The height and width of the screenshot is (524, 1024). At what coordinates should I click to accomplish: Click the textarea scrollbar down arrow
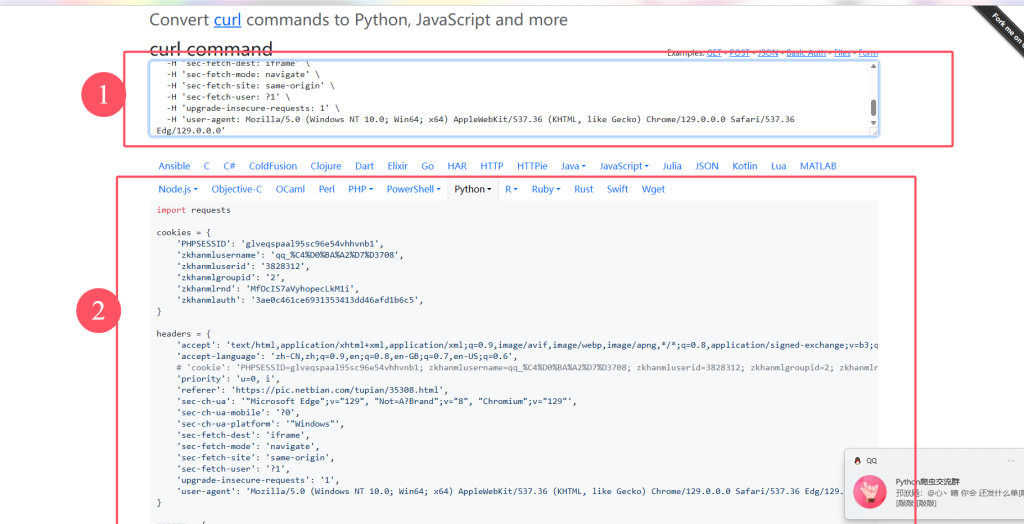pyautogui.click(x=874, y=123)
